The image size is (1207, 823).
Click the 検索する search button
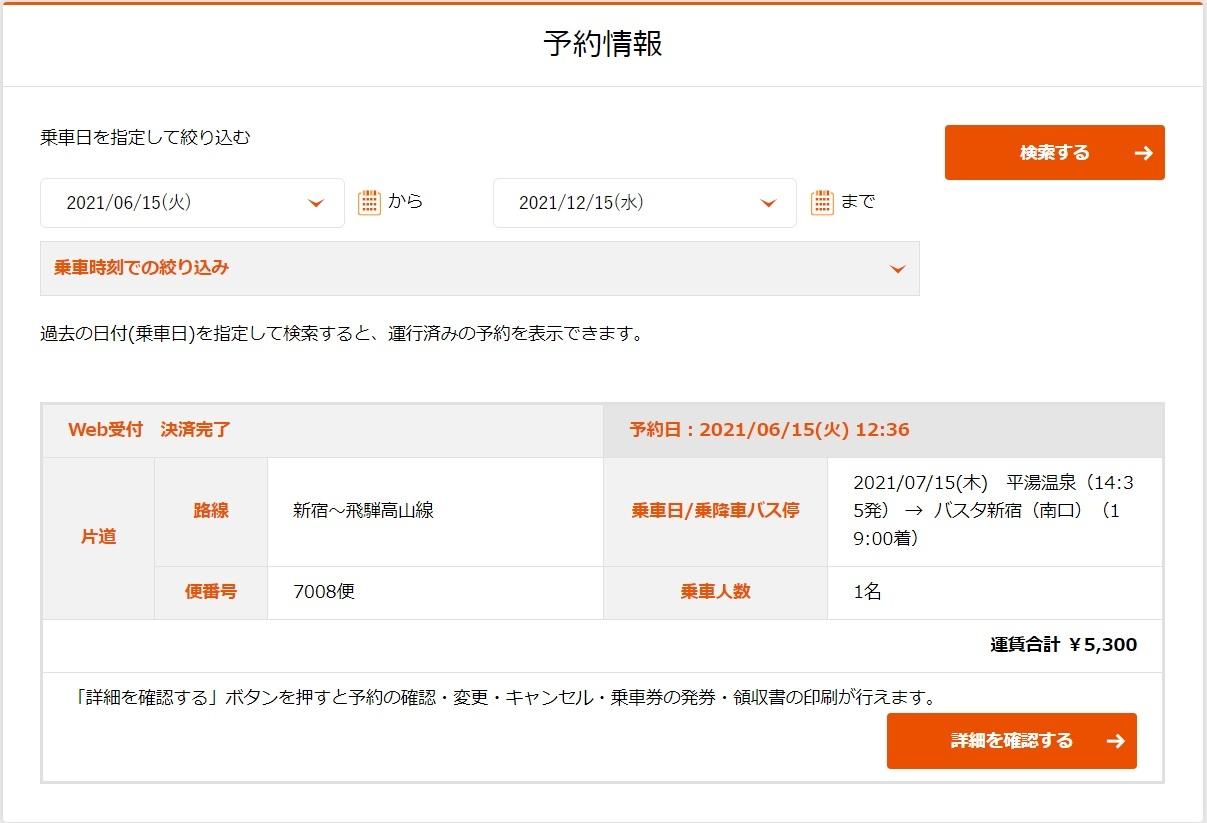(1054, 153)
